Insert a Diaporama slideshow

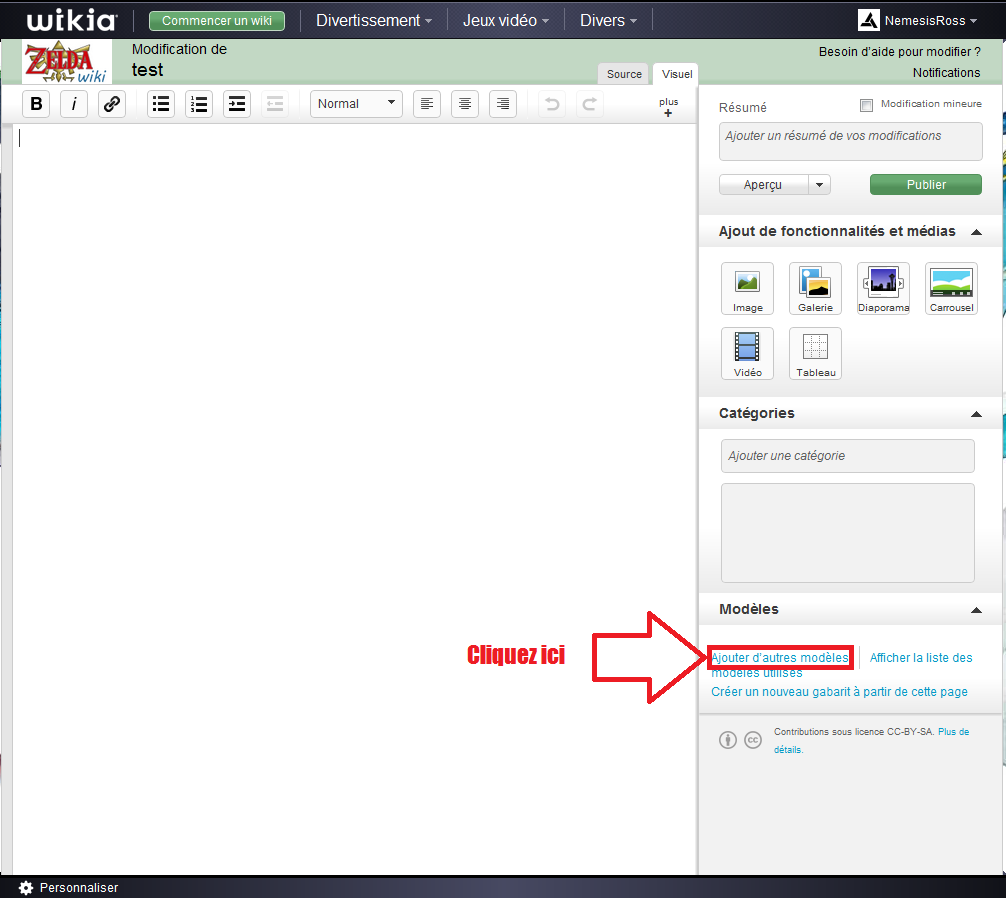click(x=883, y=288)
